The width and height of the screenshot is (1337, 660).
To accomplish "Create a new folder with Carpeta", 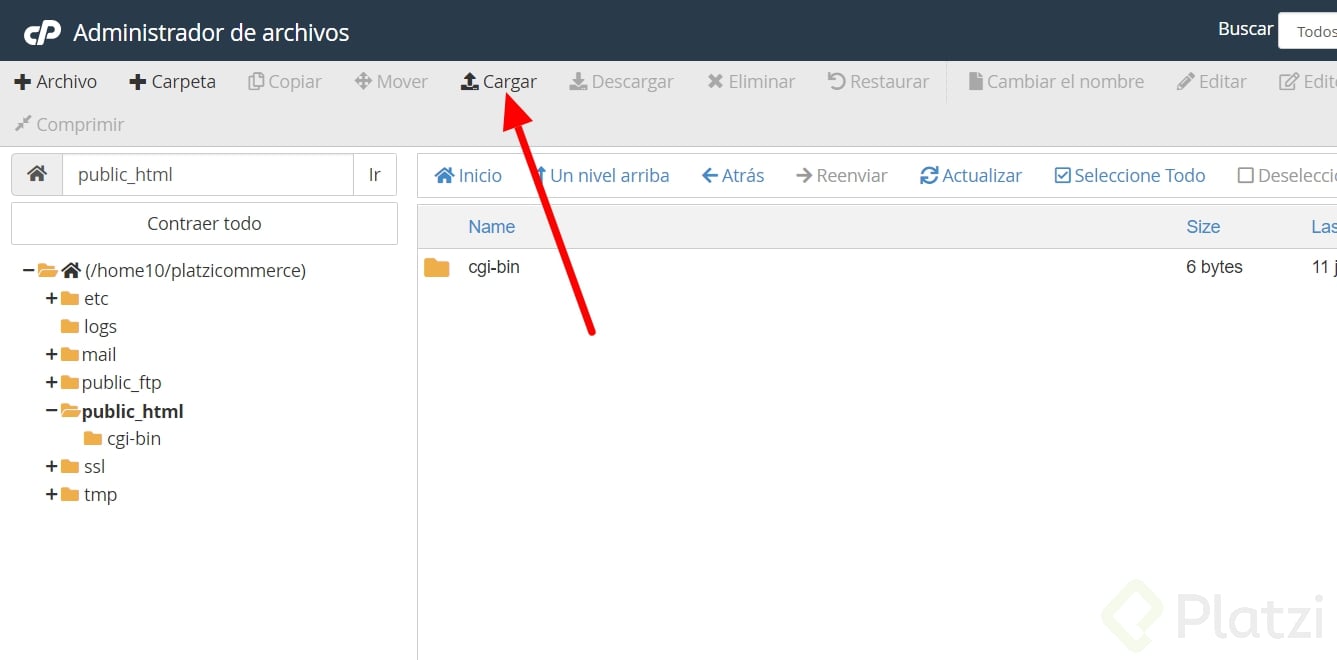I will tap(173, 82).
